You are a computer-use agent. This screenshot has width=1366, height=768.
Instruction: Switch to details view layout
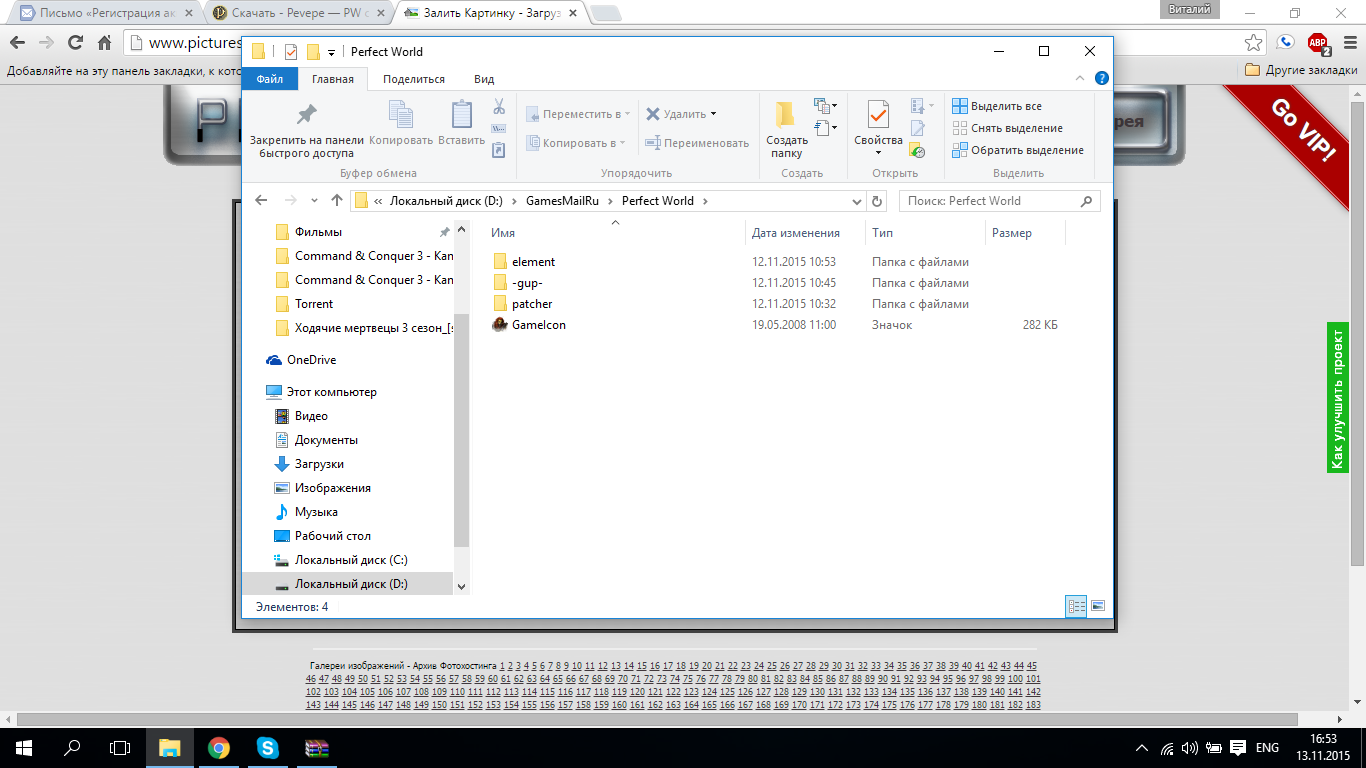click(x=1077, y=606)
